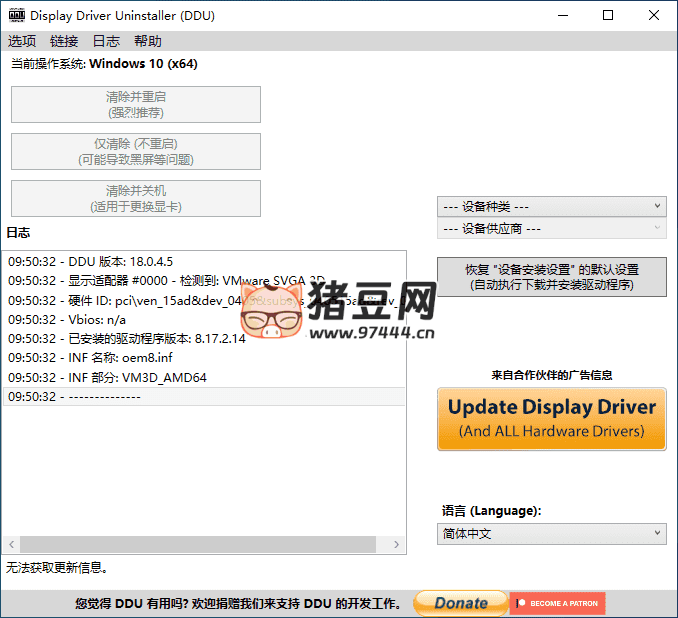The height and width of the screenshot is (618, 678).
Task: Open the 日志 menu
Action: 106,41
